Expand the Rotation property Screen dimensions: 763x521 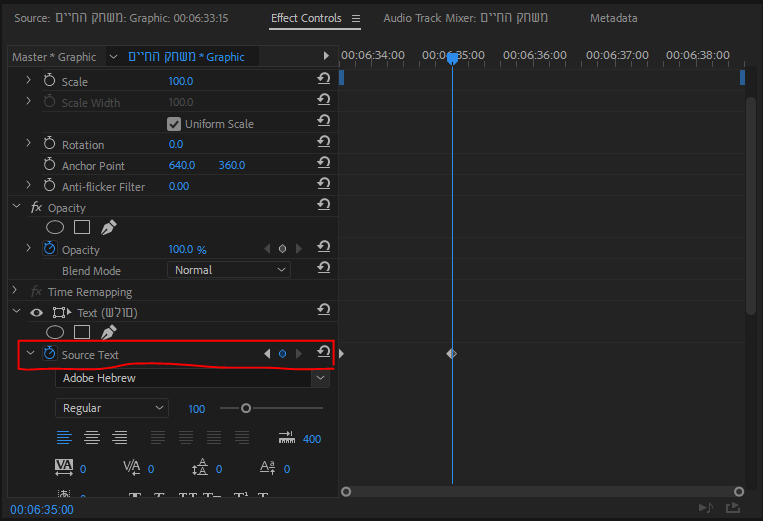pyautogui.click(x=28, y=143)
